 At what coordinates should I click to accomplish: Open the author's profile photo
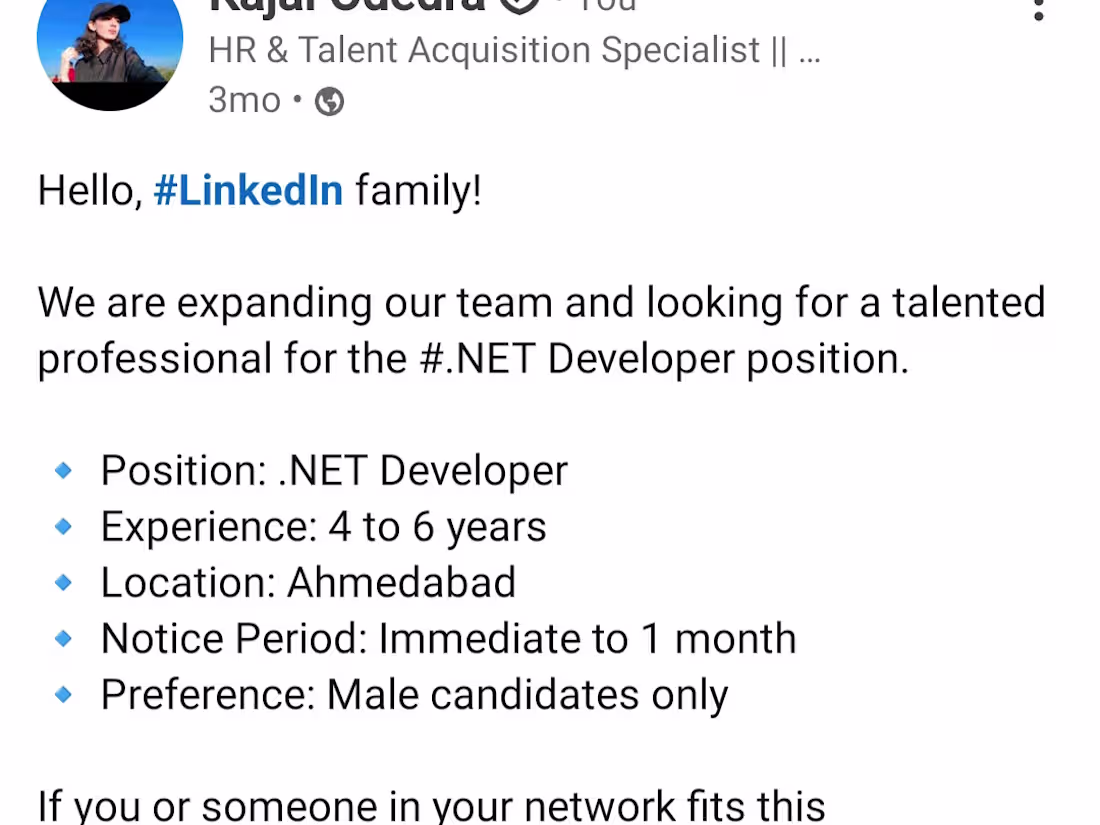(110, 43)
